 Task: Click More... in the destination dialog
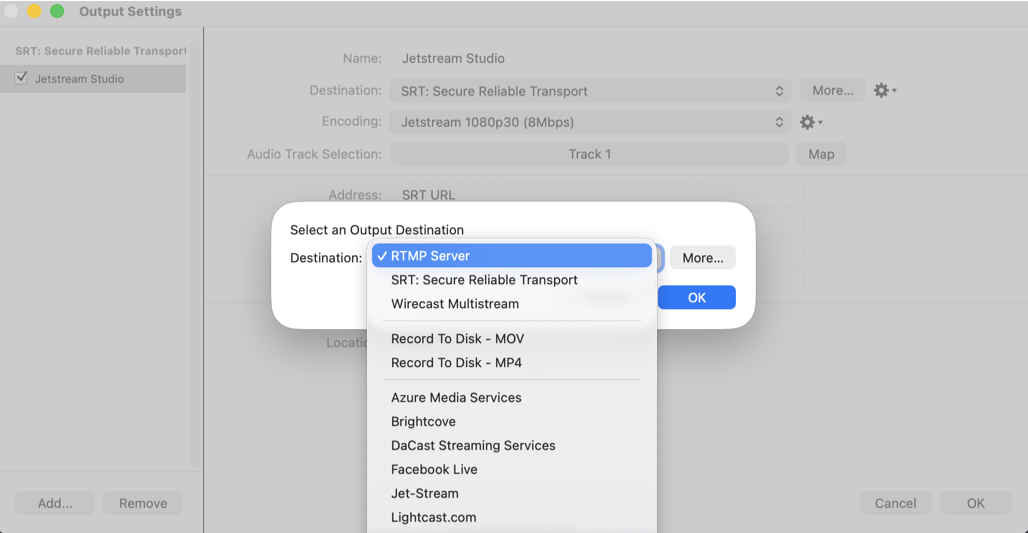pyautogui.click(x=703, y=258)
